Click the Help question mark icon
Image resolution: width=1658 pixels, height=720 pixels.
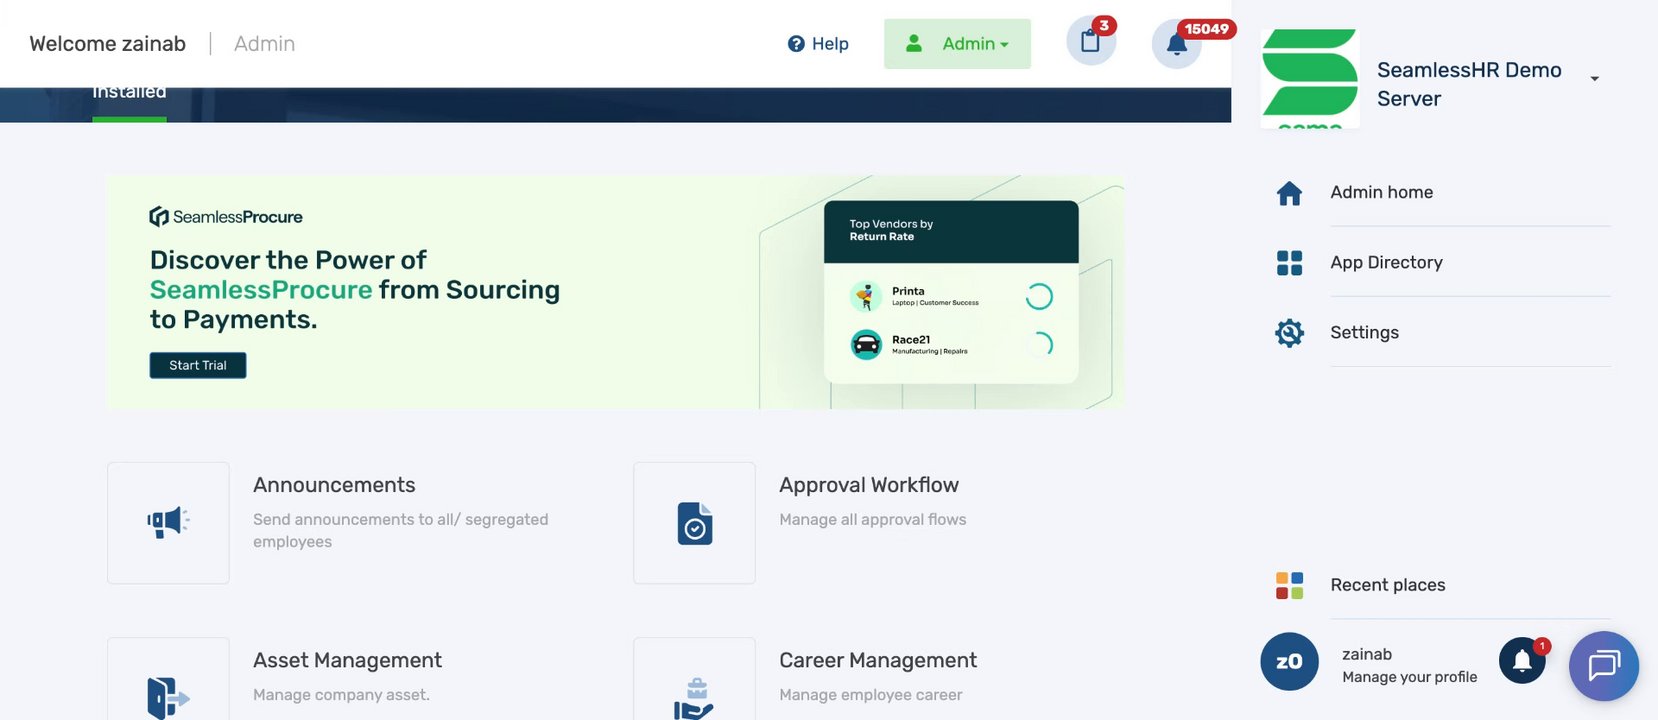coord(796,44)
